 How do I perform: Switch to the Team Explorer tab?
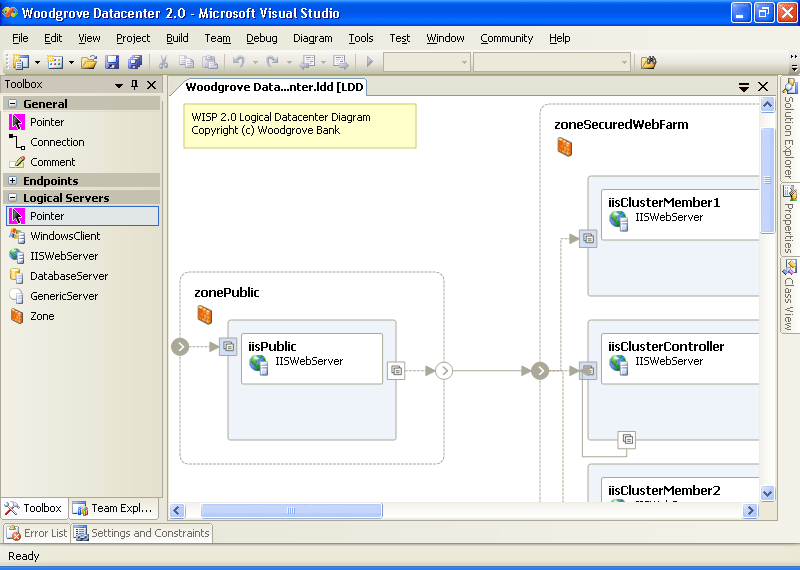(x=112, y=508)
